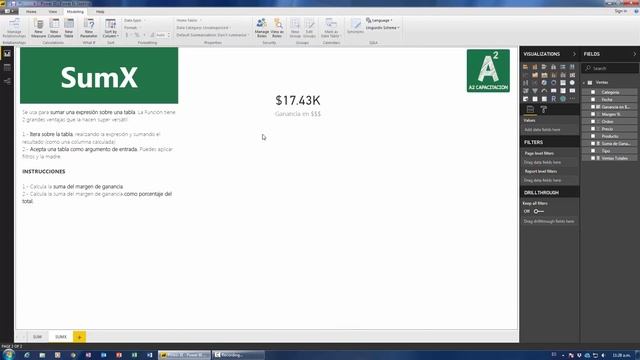The image size is (640, 360).
Task: Click View as Roles icon
Action: click(277, 28)
